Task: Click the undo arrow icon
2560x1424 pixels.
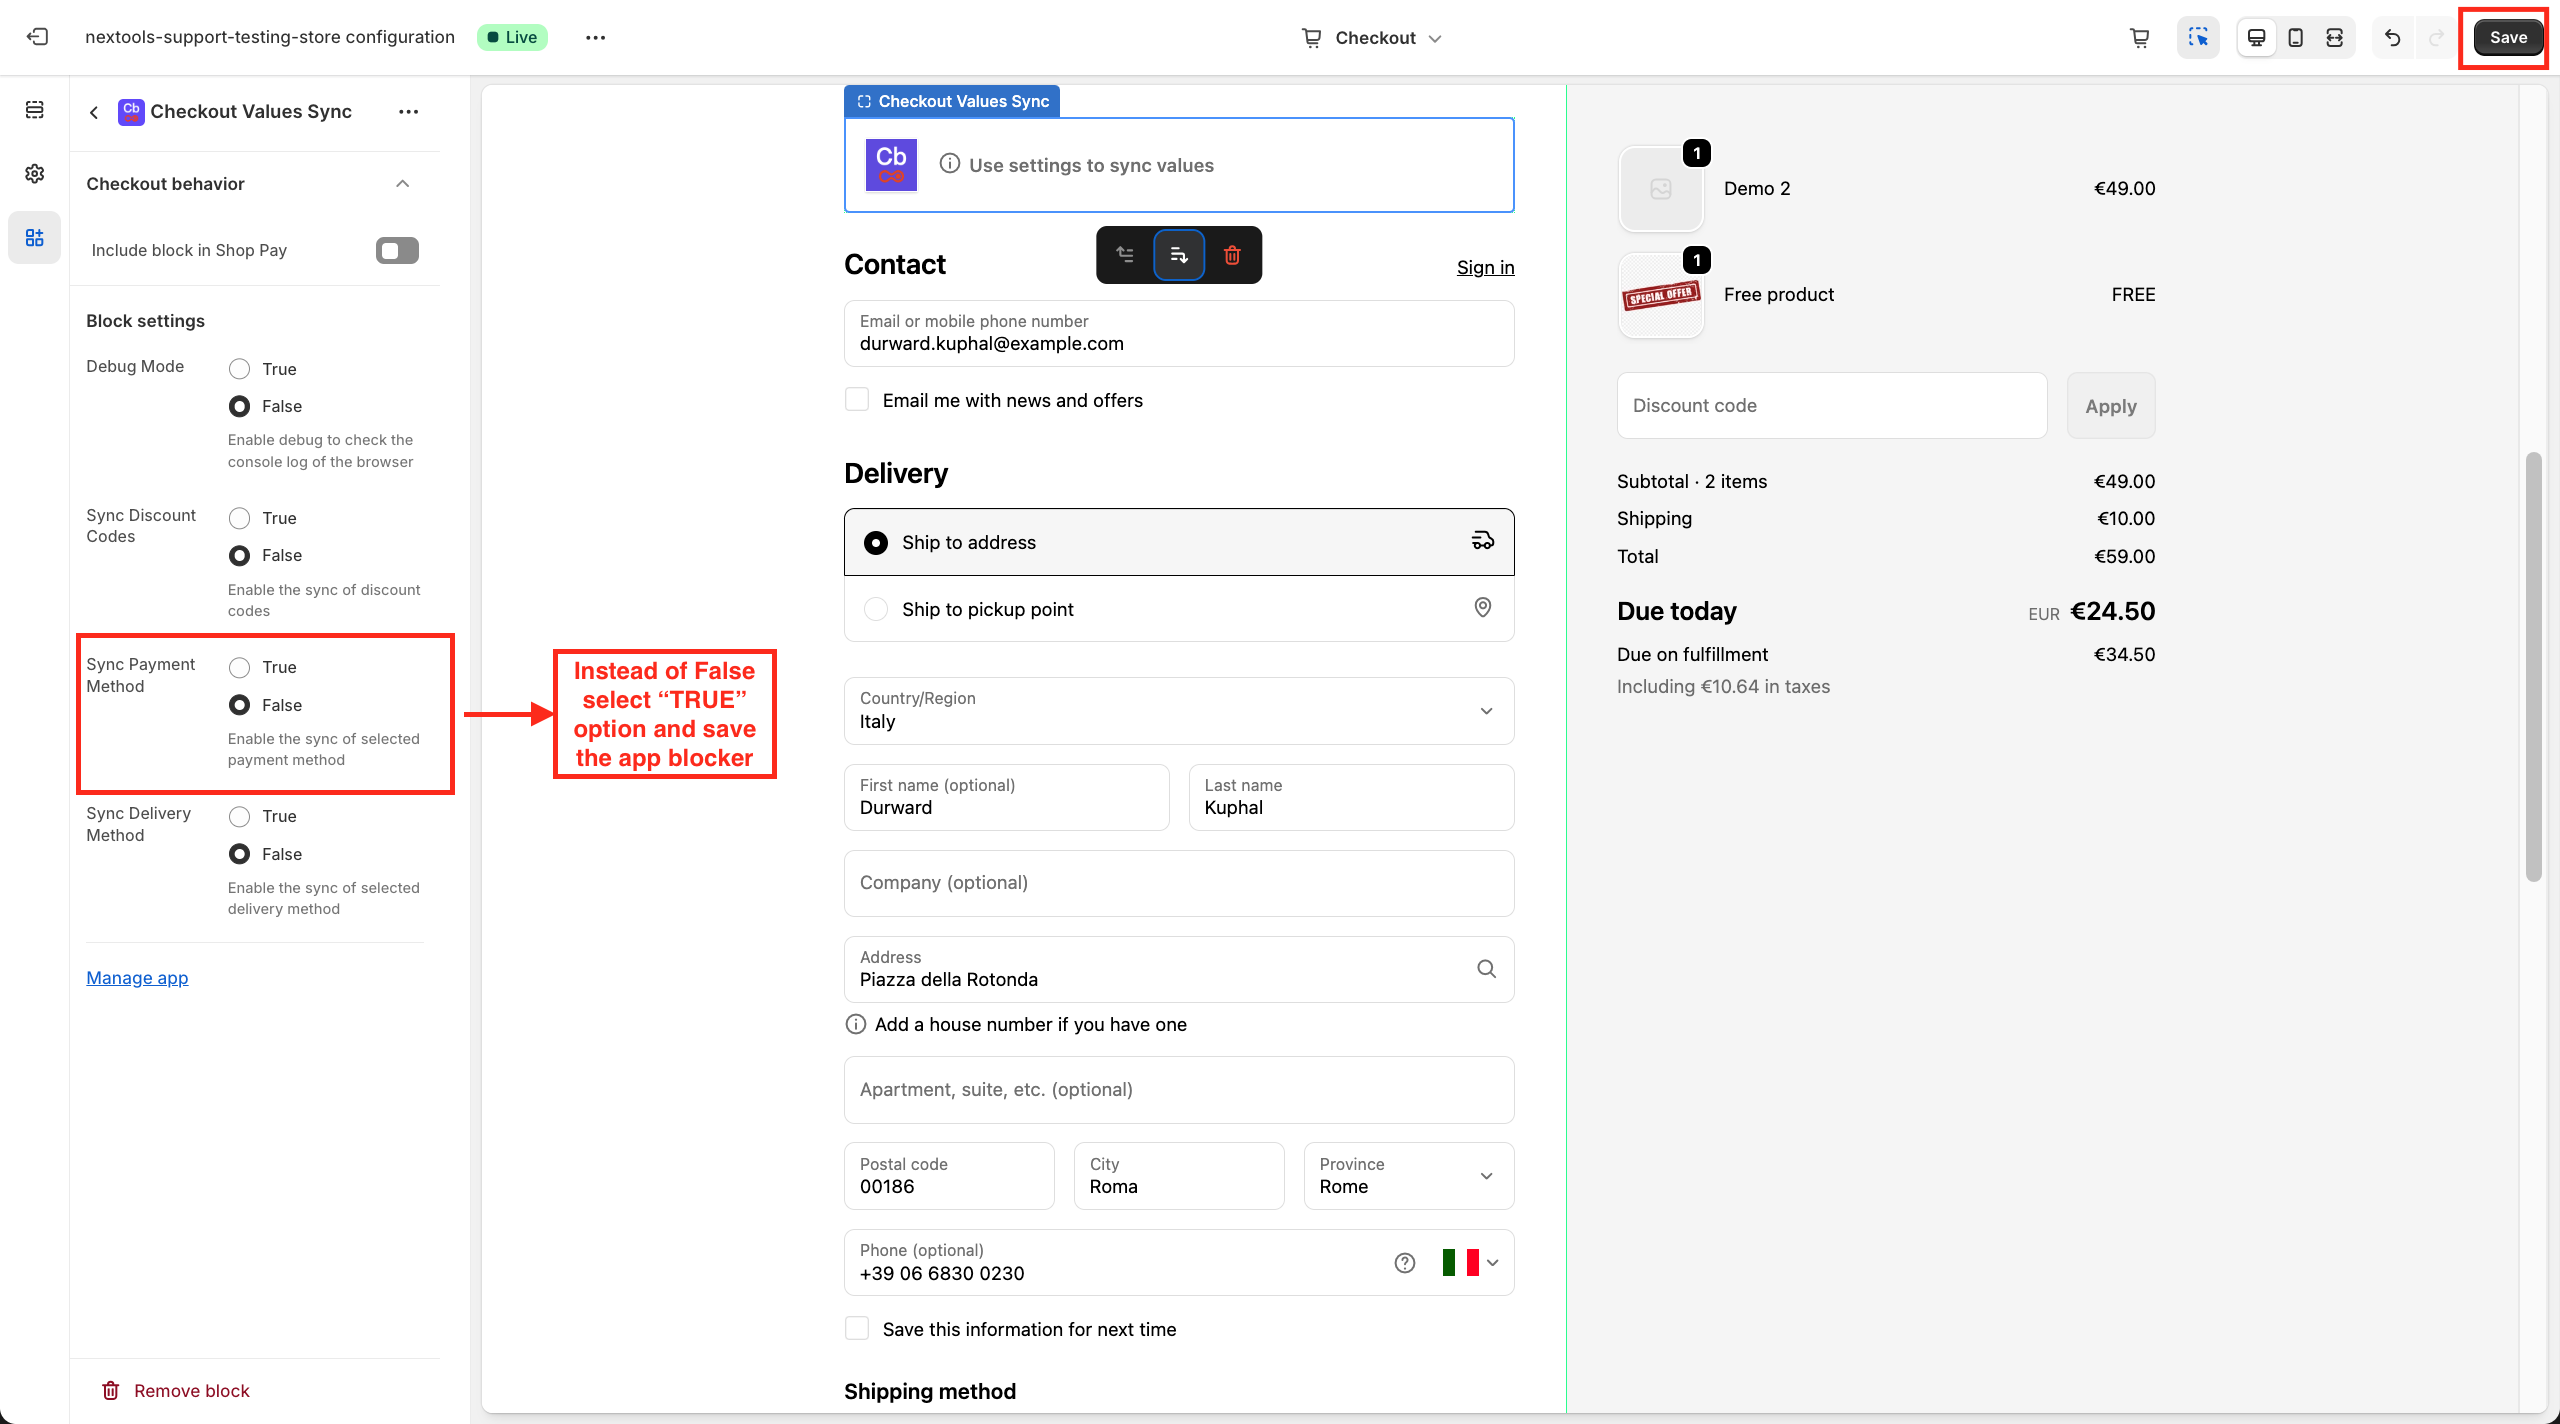Action: (x=2392, y=37)
